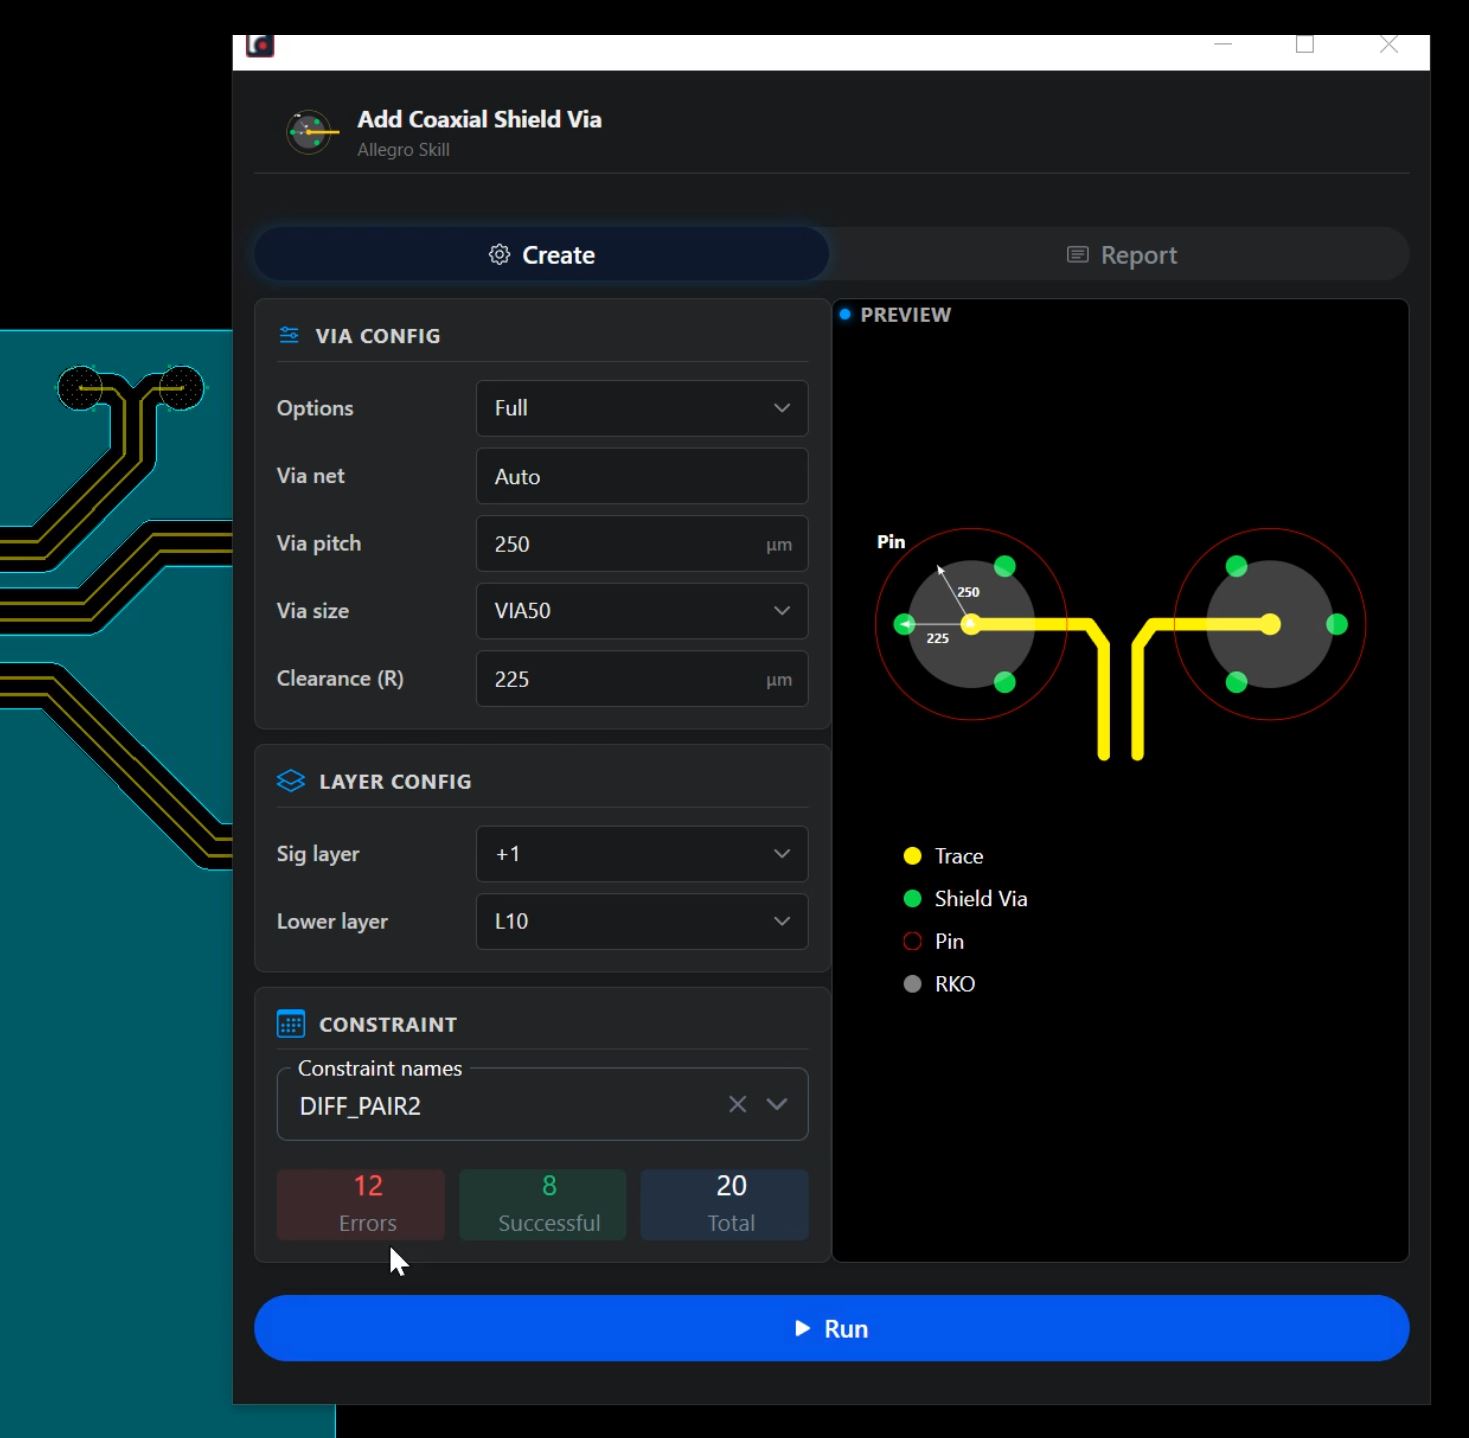Click the PREVIEW panel heading

(905, 315)
